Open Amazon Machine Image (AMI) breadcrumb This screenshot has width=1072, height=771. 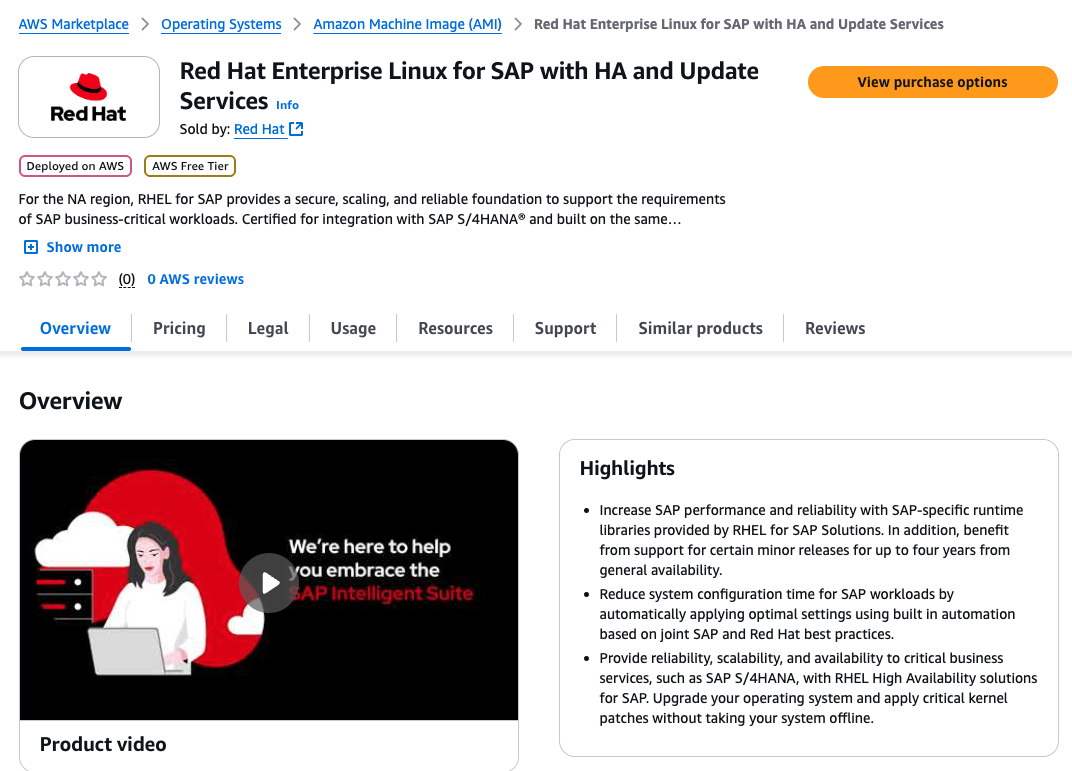(x=407, y=24)
